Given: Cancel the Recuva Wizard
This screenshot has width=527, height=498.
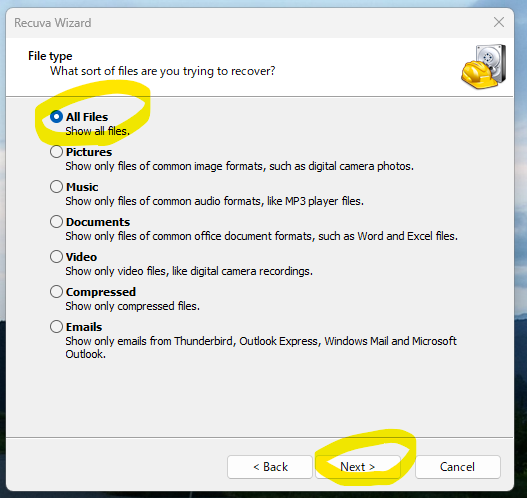Looking at the screenshot, I should pos(457,467).
